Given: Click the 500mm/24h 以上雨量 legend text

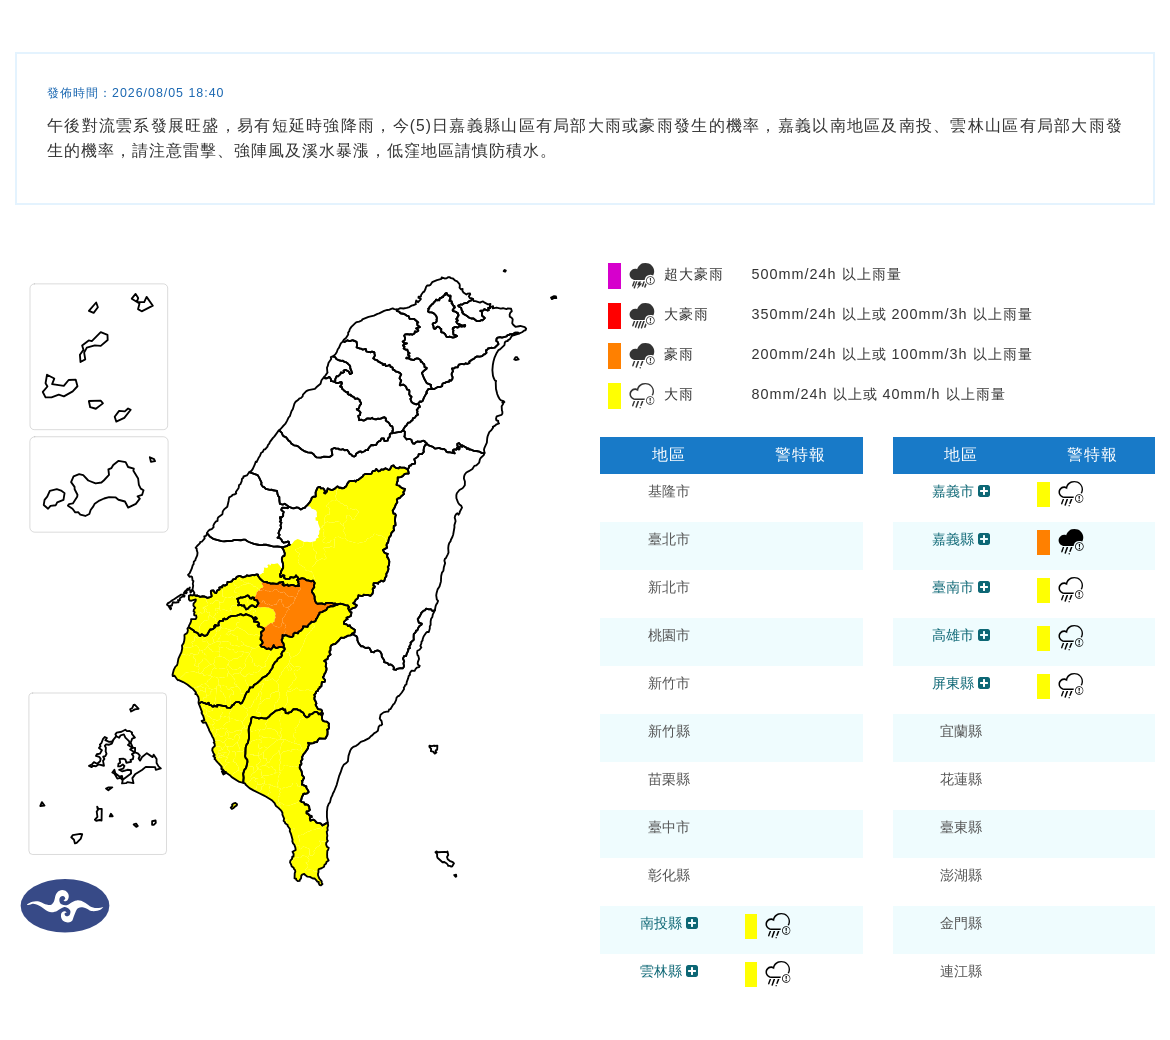Looking at the screenshot, I should point(825,275).
